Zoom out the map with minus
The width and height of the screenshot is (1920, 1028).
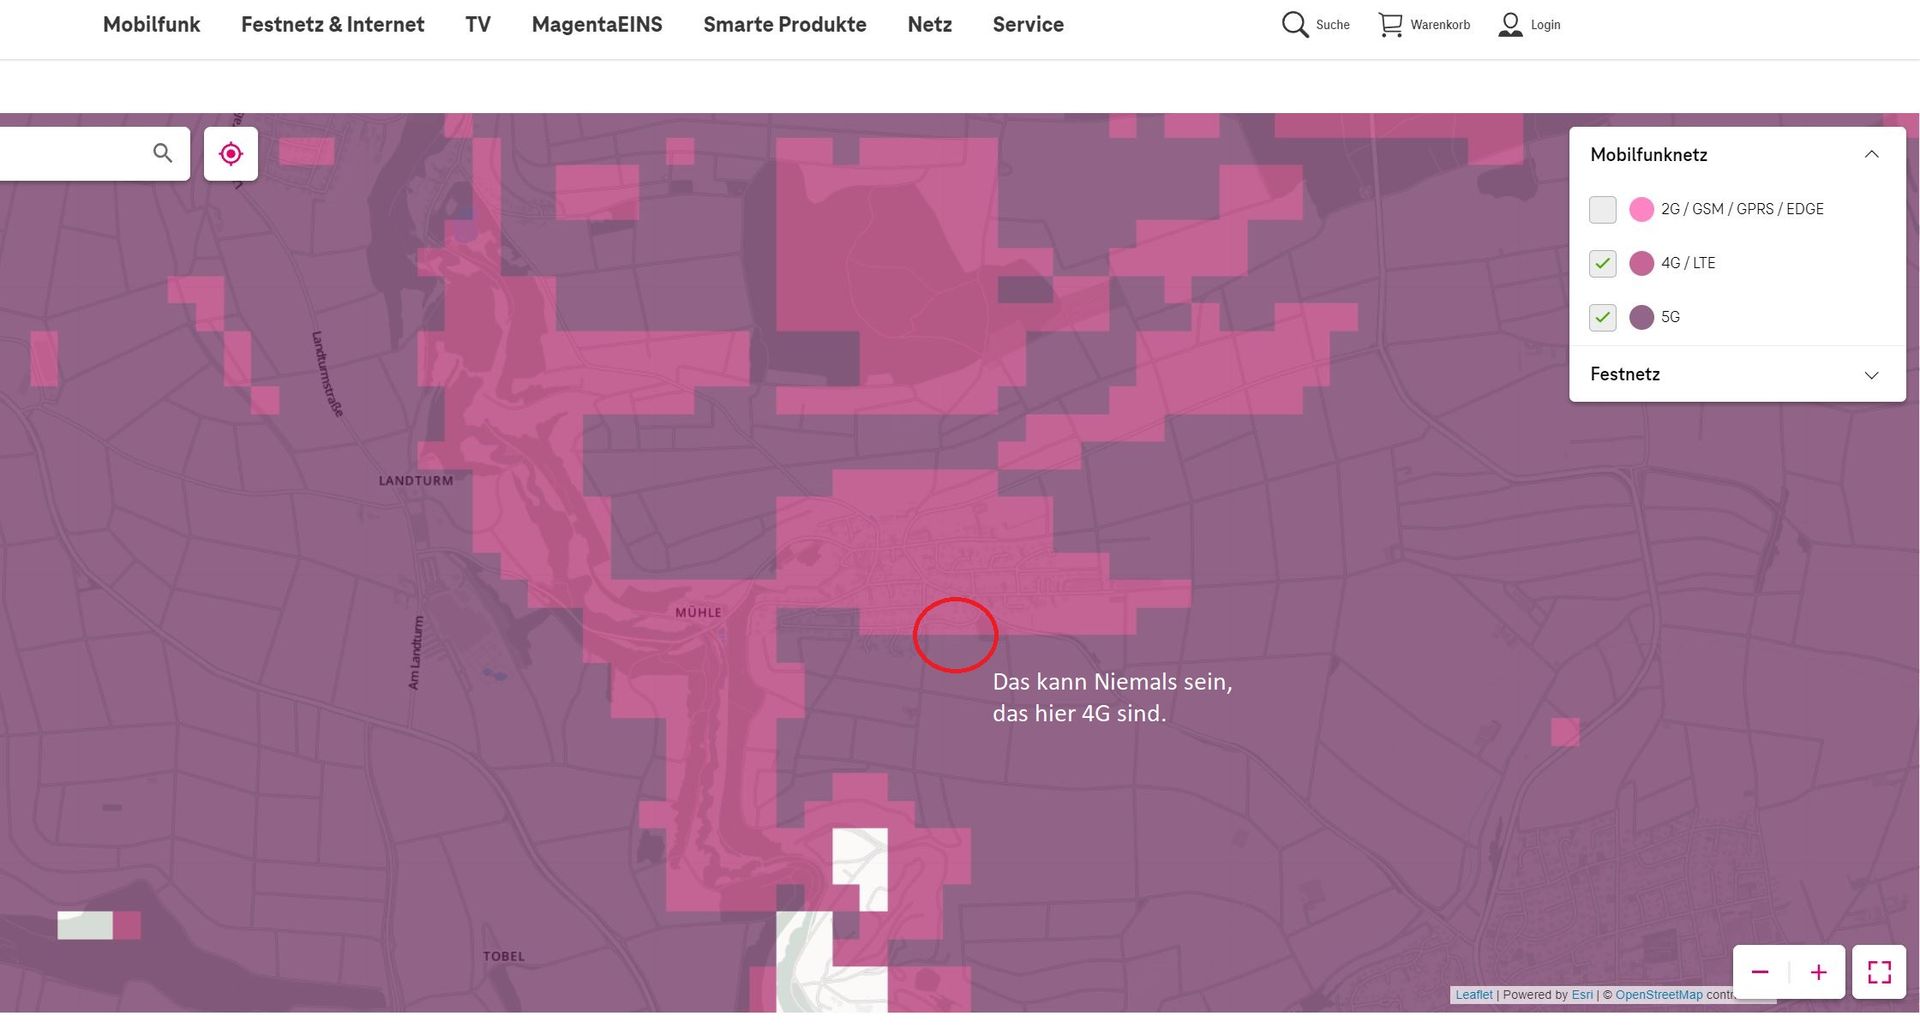point(1760,972)
